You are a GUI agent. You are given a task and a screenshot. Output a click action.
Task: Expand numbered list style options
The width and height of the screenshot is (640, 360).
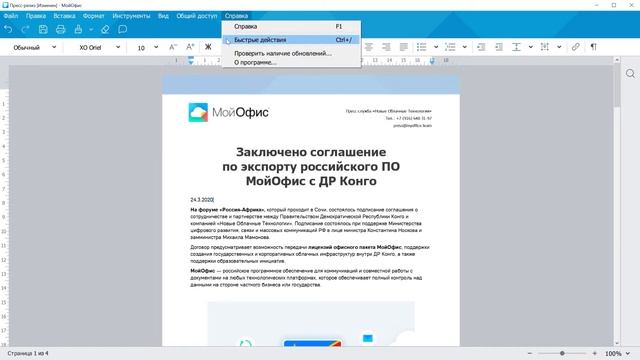coord(464,47)
